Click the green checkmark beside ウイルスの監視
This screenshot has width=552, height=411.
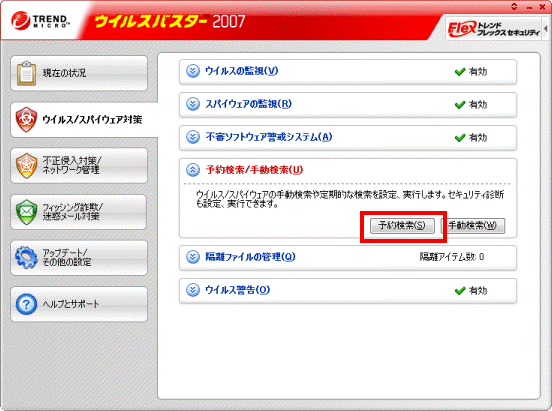pyautogui.click(x=460, y=72)
